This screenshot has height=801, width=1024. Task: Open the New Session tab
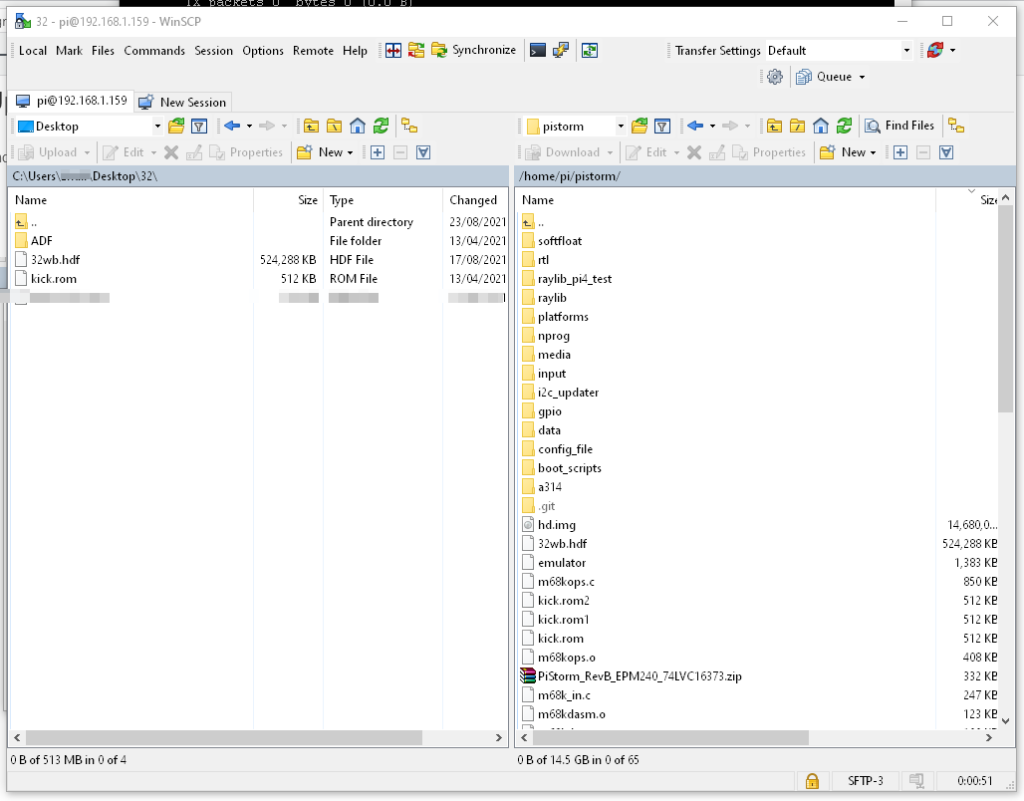click(x=183, y=102)
